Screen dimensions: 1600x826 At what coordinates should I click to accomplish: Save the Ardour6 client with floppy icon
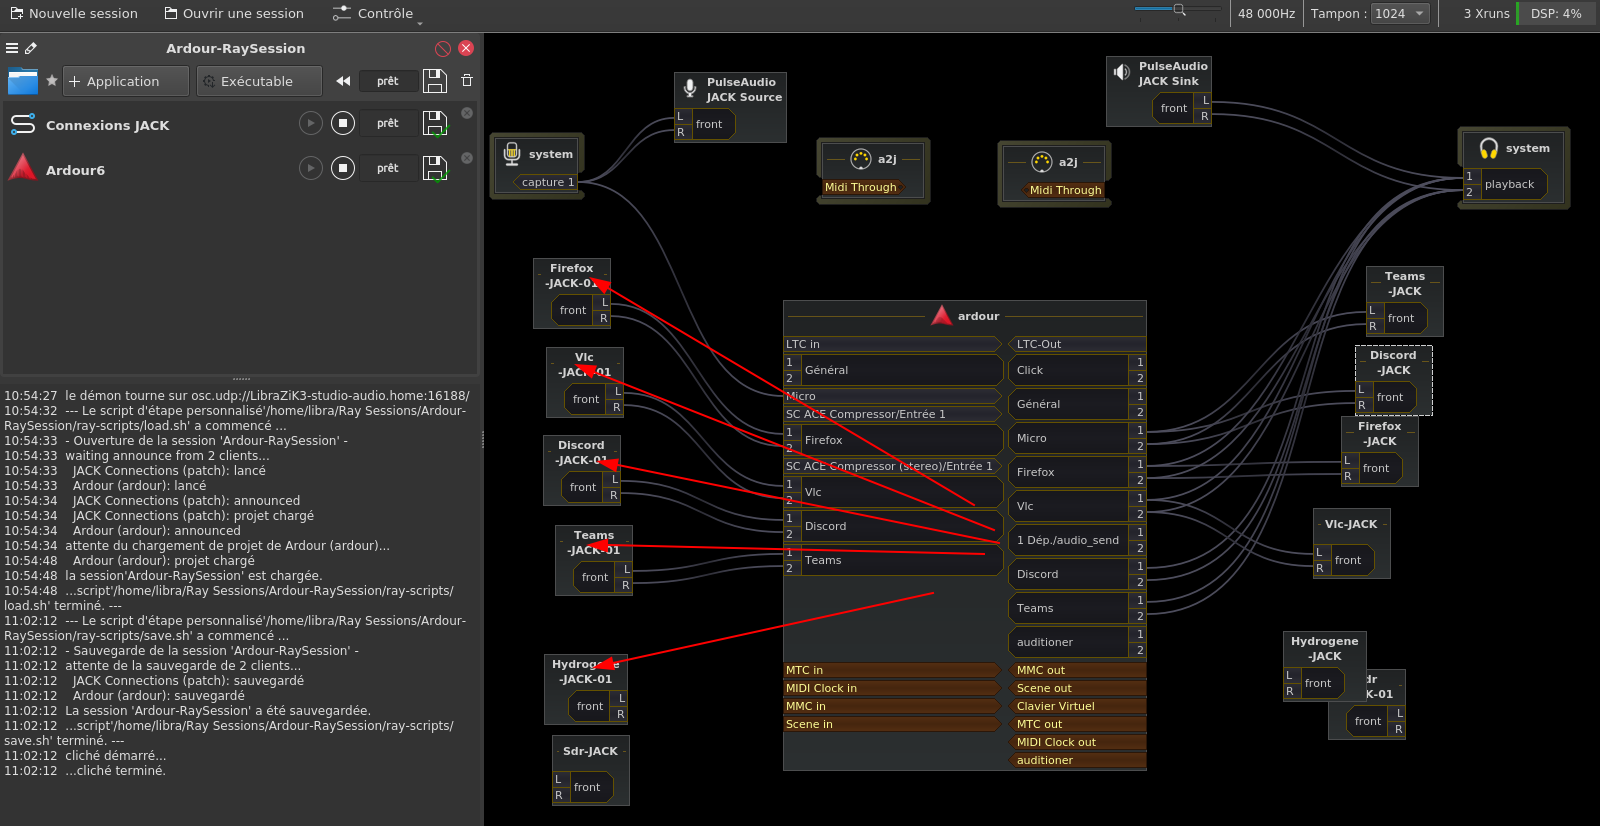tap(434, 168)
